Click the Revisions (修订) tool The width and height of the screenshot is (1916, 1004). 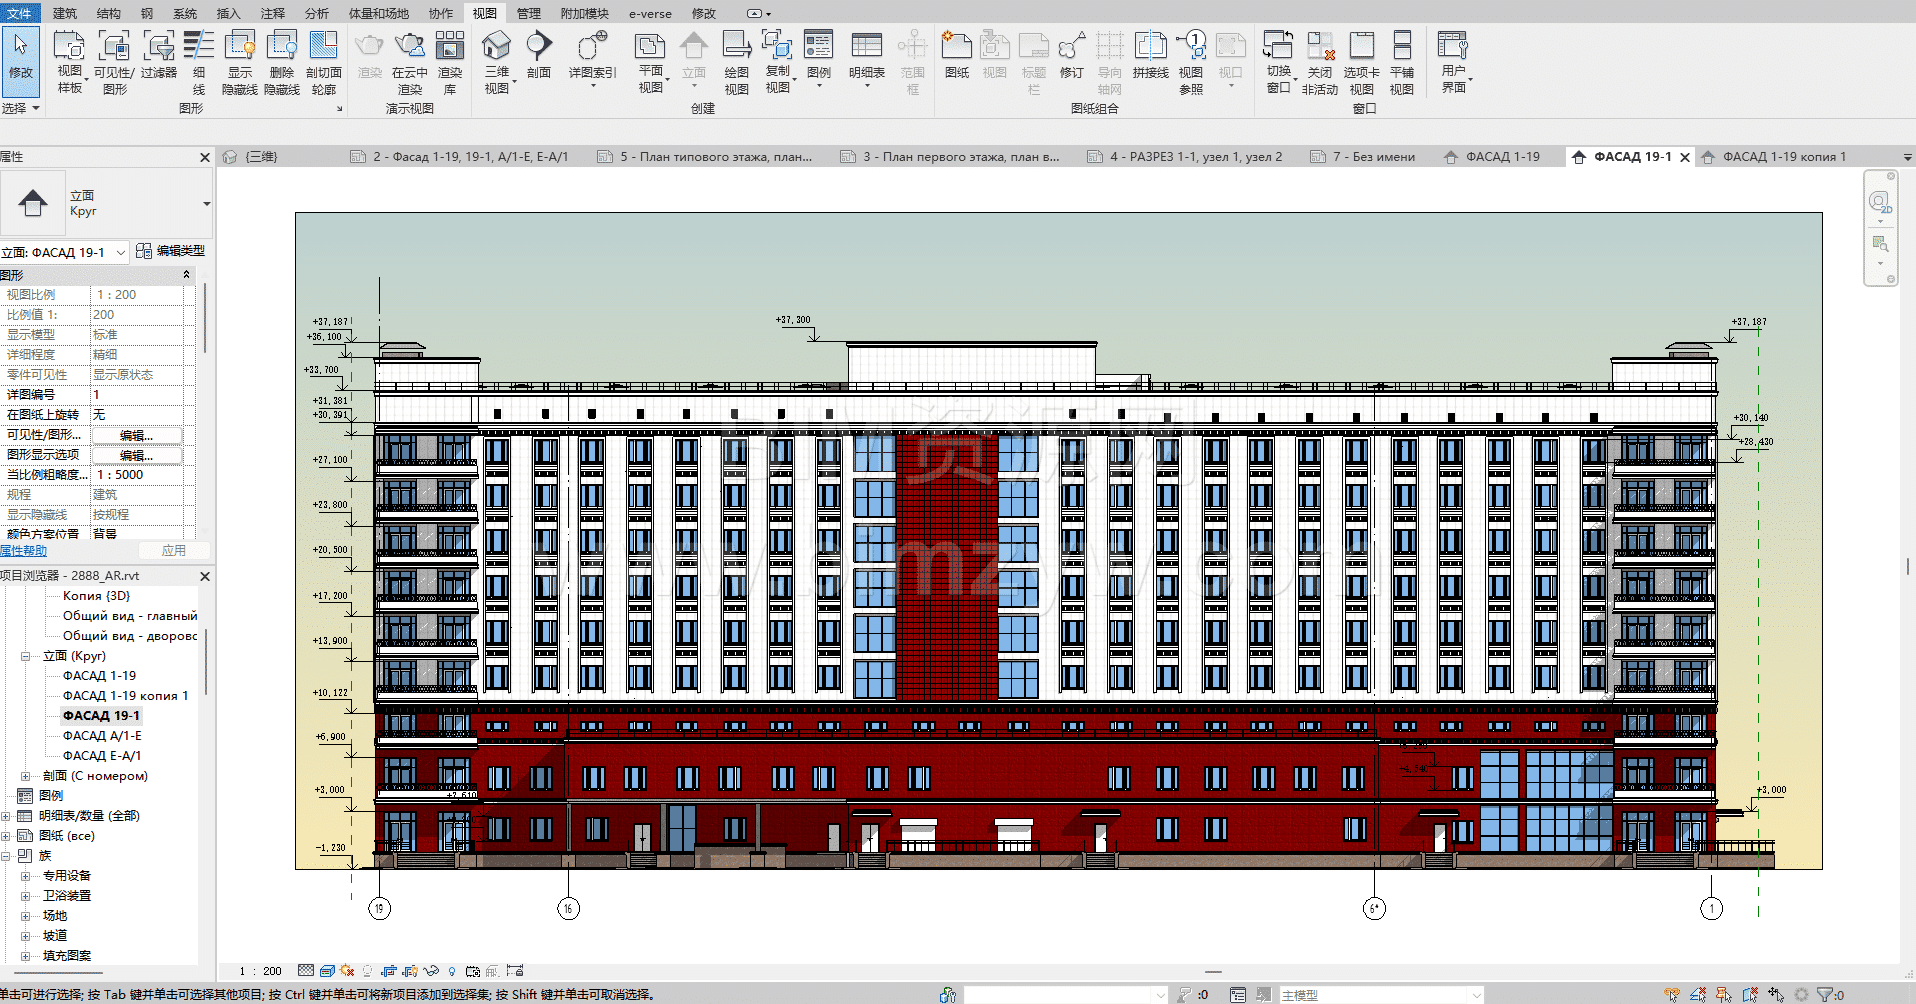pos(1072,55)
